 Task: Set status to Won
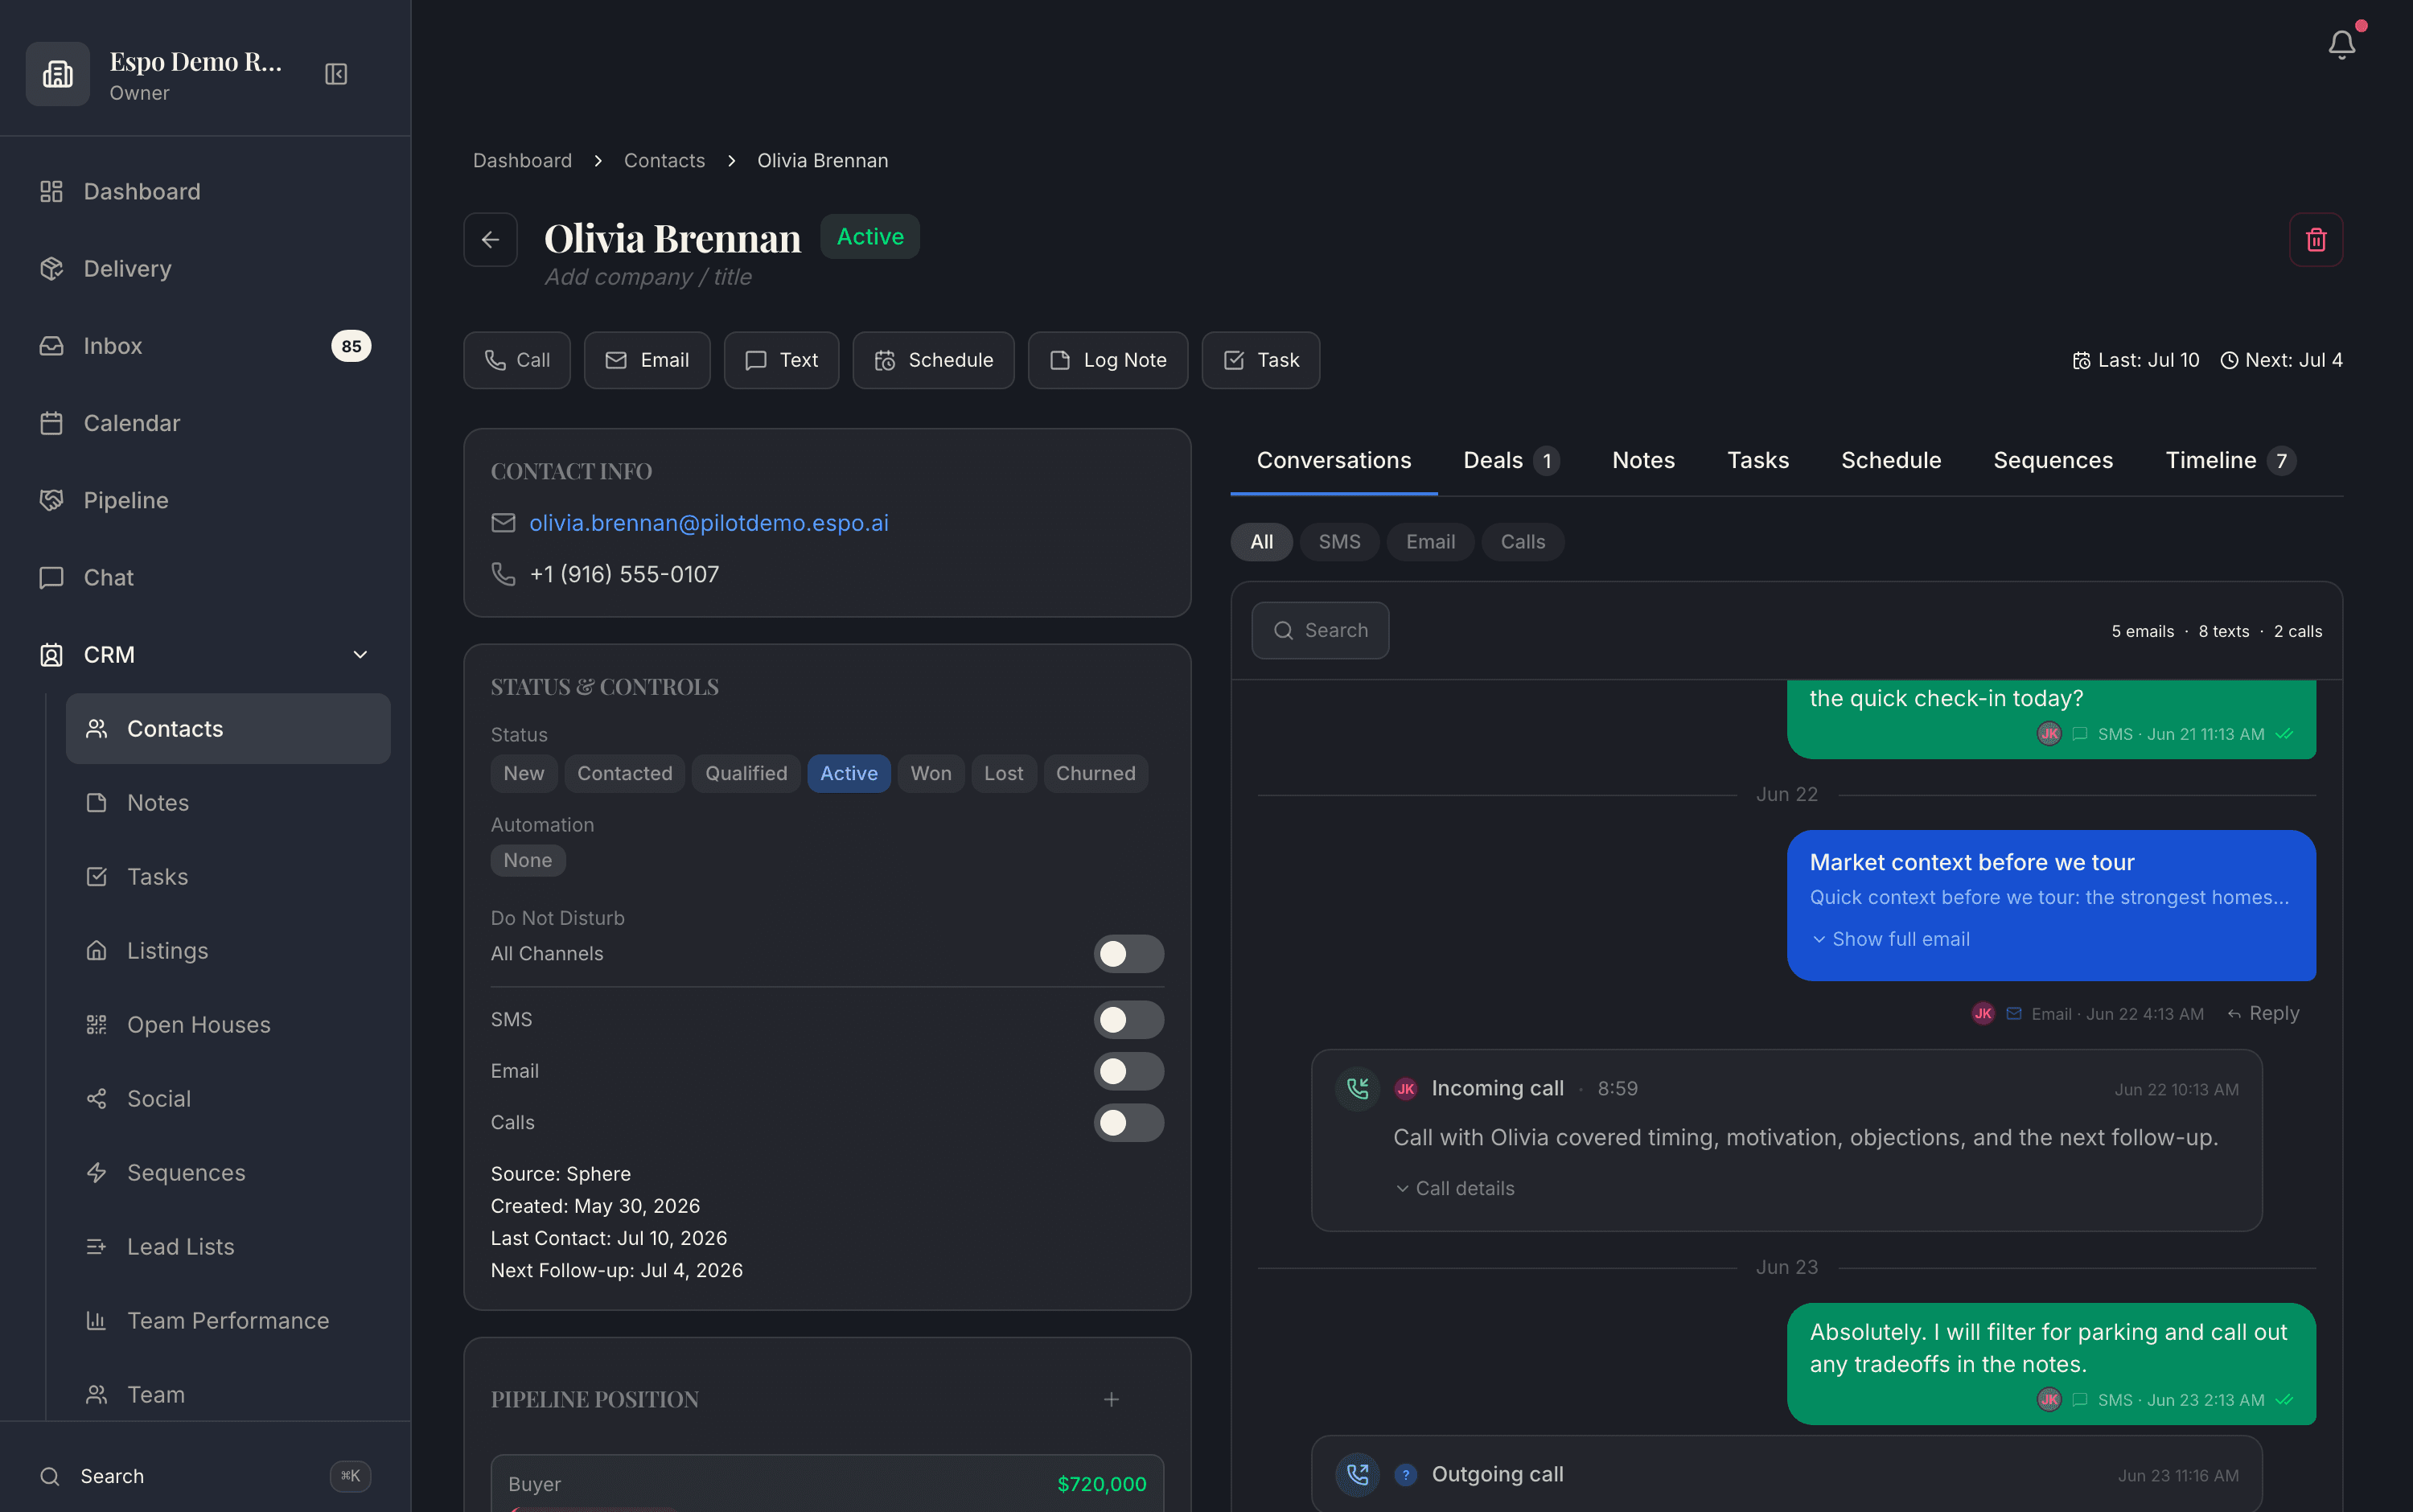931,773
